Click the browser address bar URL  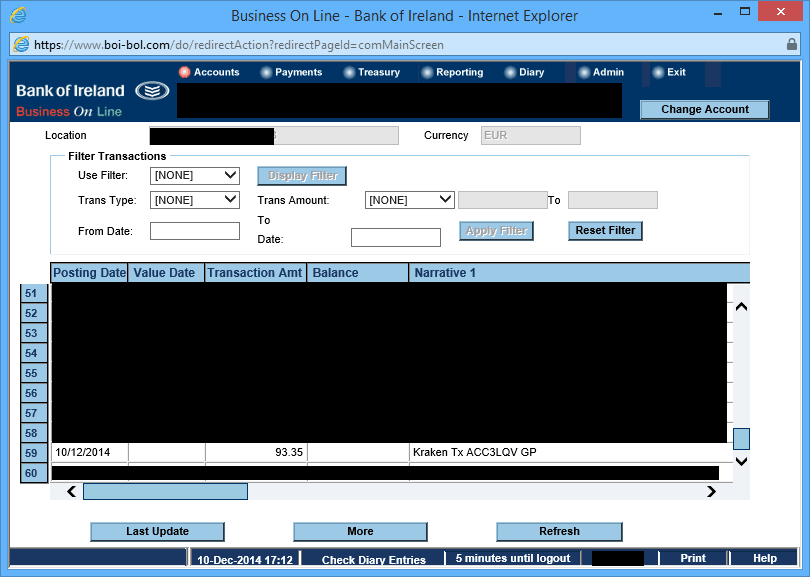click(x=239, y=45)
